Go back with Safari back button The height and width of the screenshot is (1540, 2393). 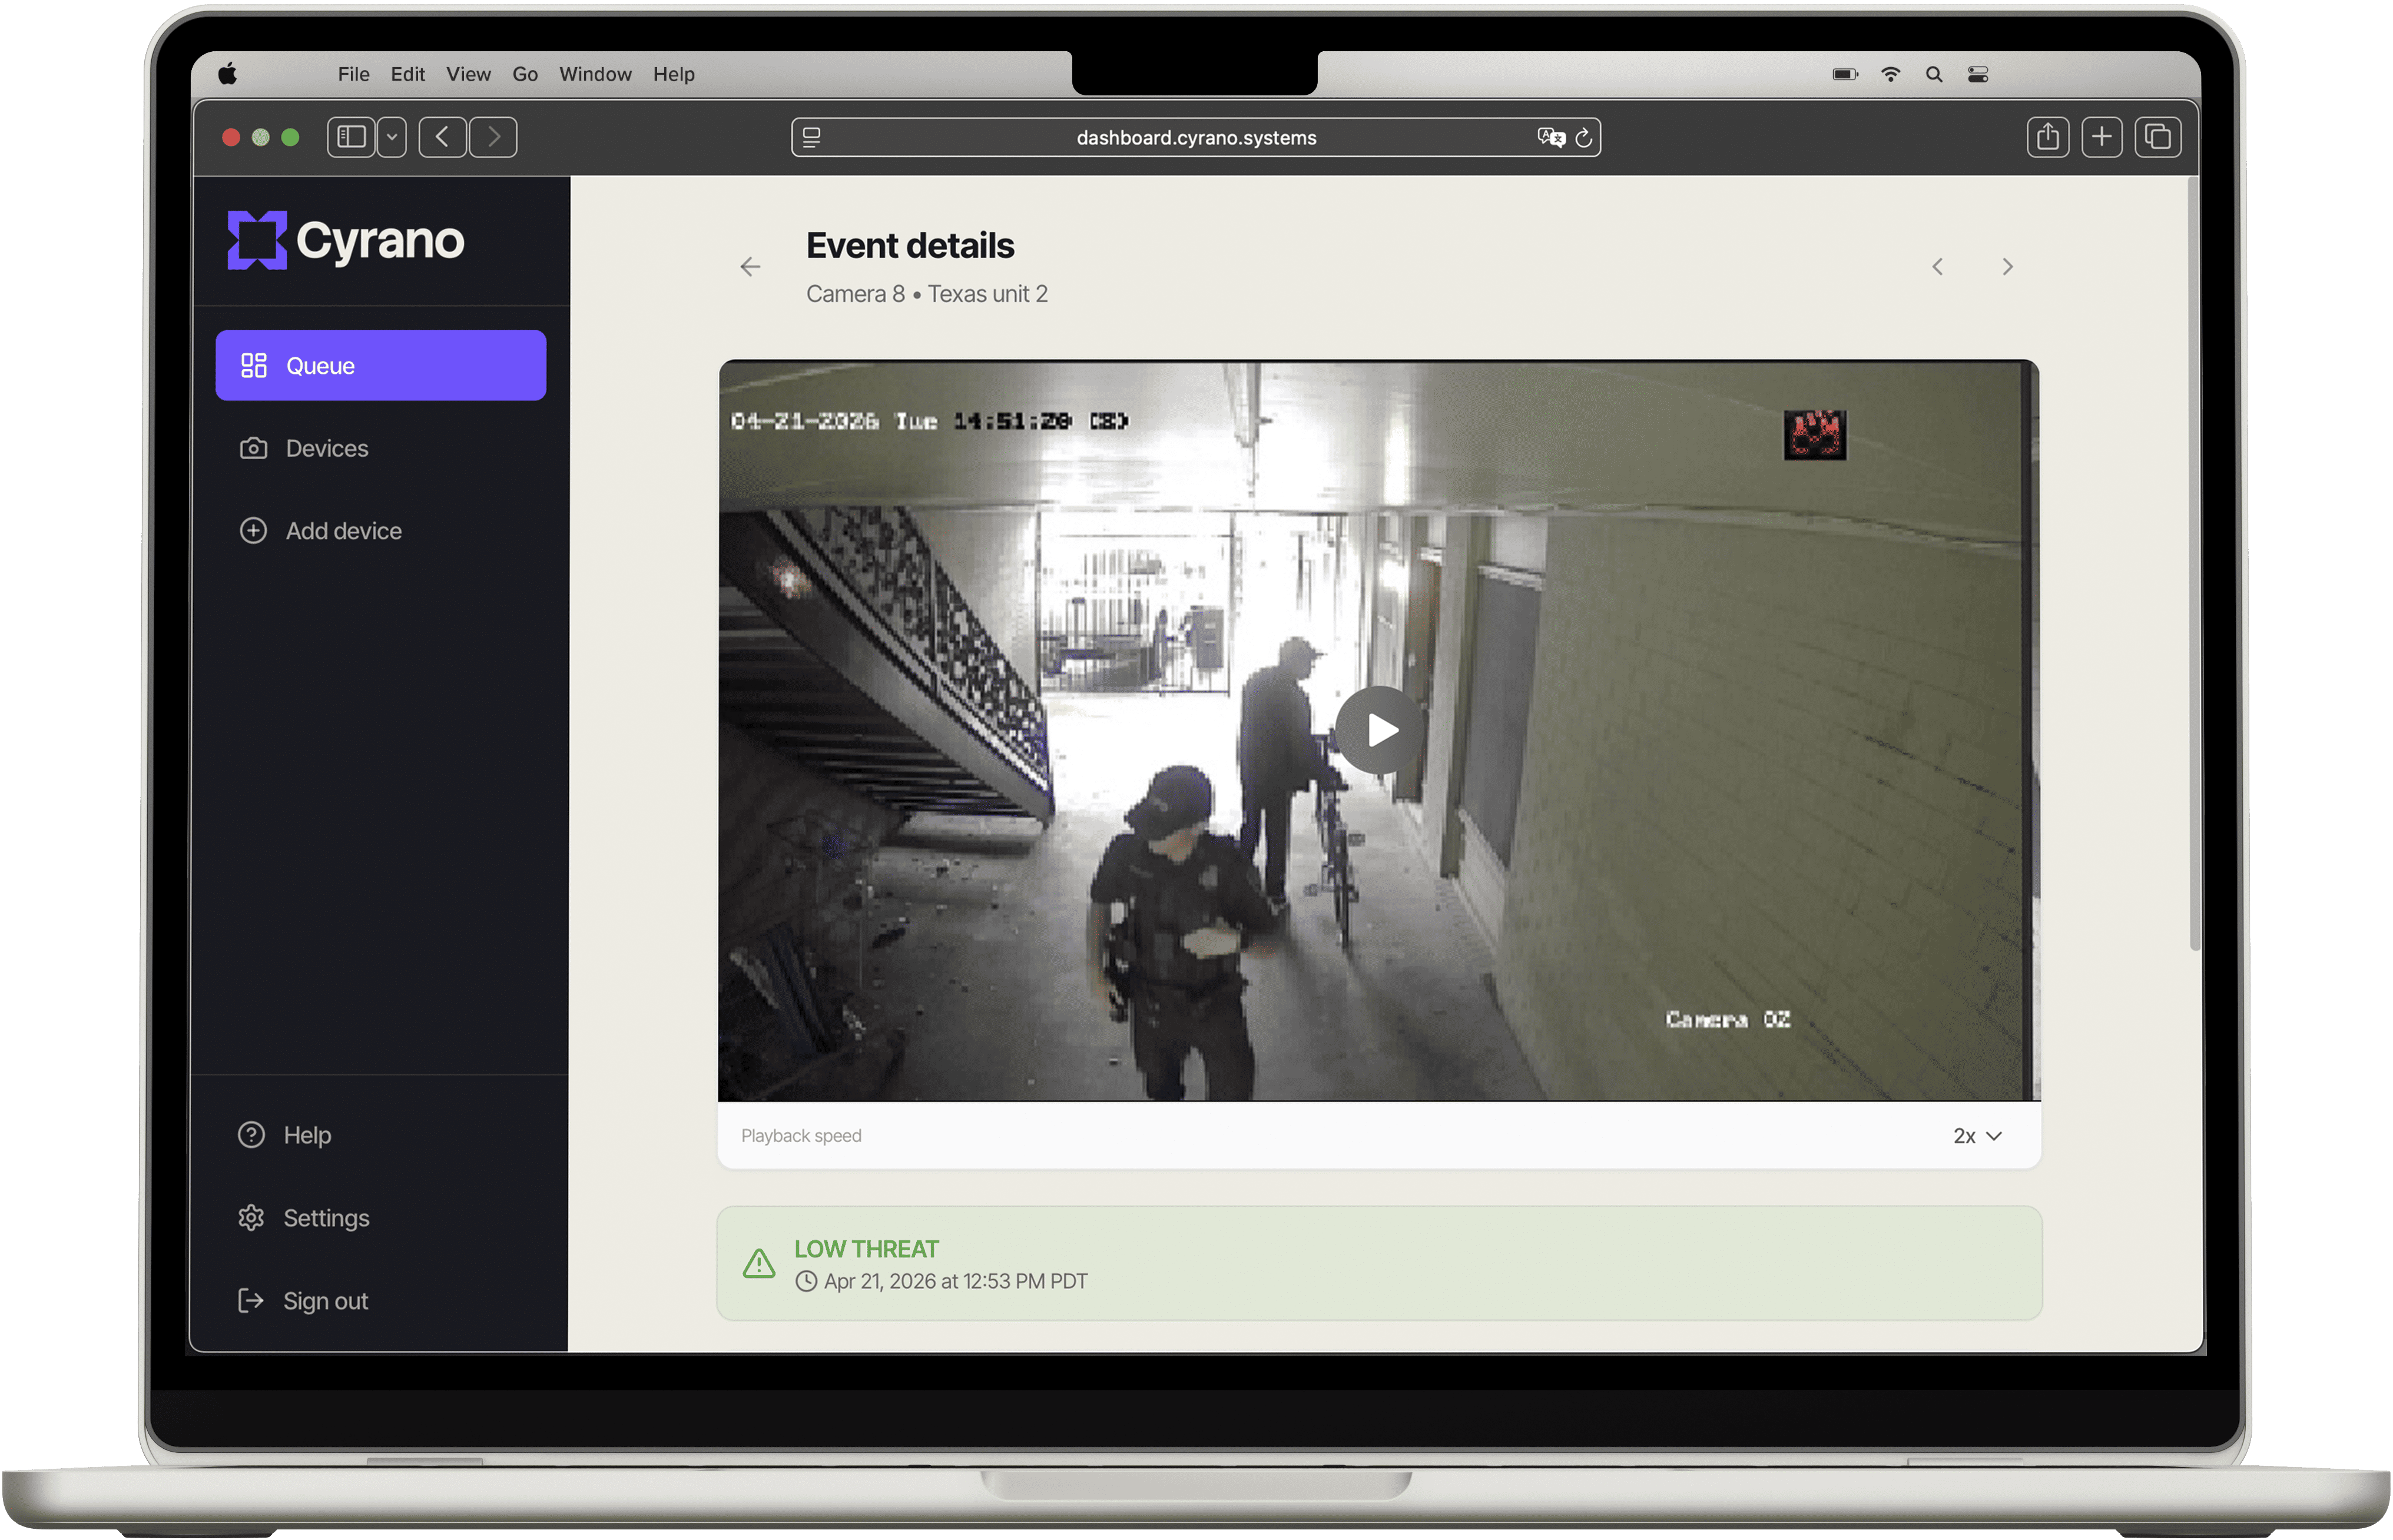coord(443,137)
